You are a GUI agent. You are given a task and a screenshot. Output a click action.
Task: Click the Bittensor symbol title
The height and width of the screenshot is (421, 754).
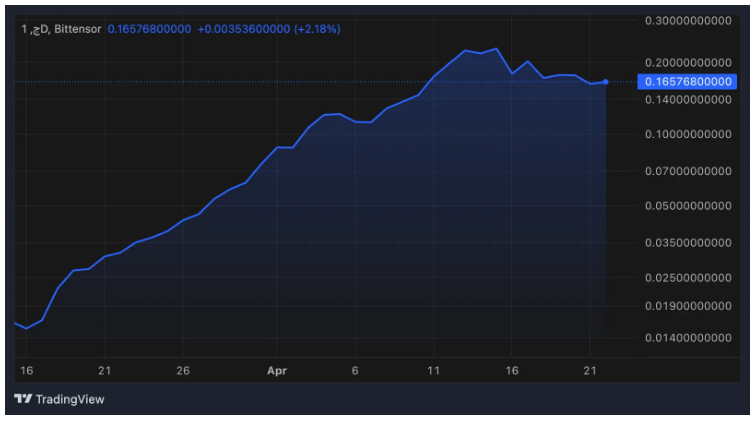(x=61, y=29)
